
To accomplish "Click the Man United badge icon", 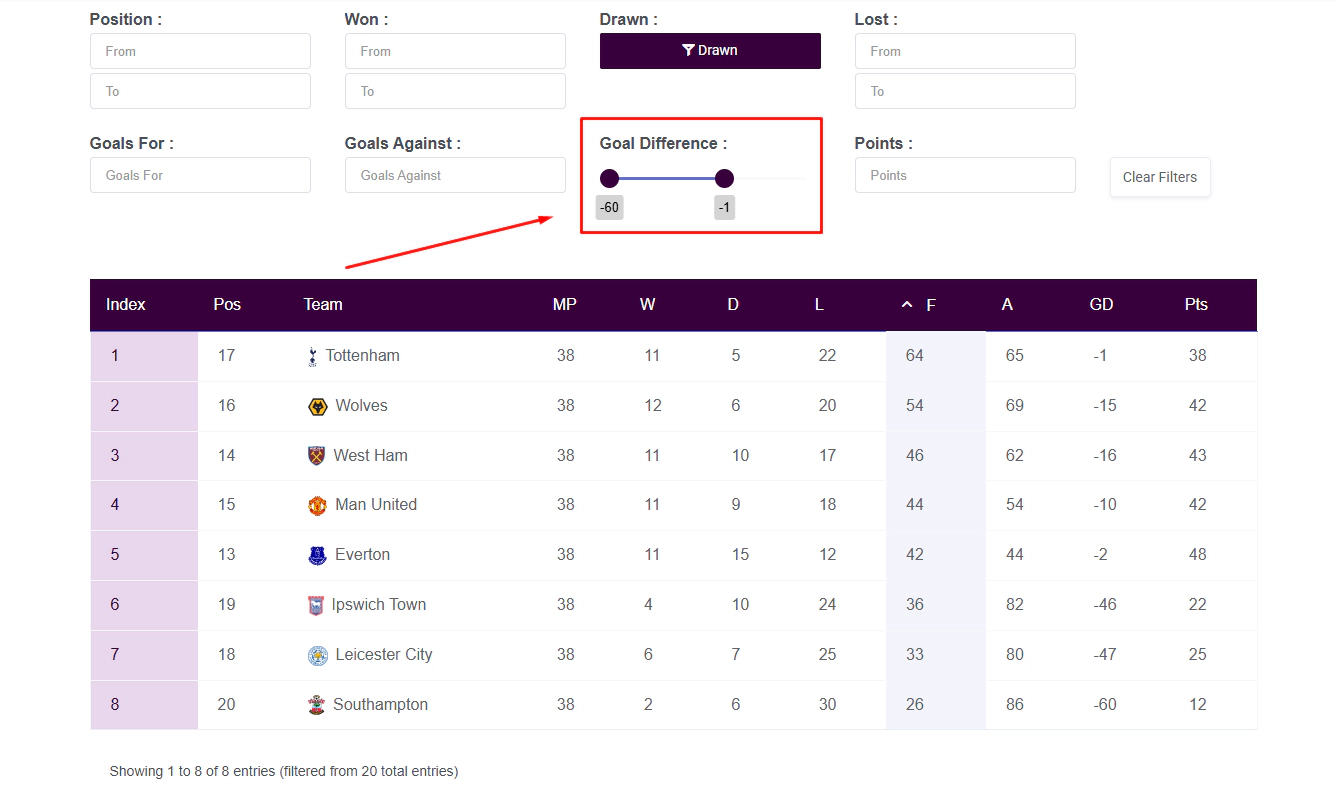I will (x=318, y=505).
